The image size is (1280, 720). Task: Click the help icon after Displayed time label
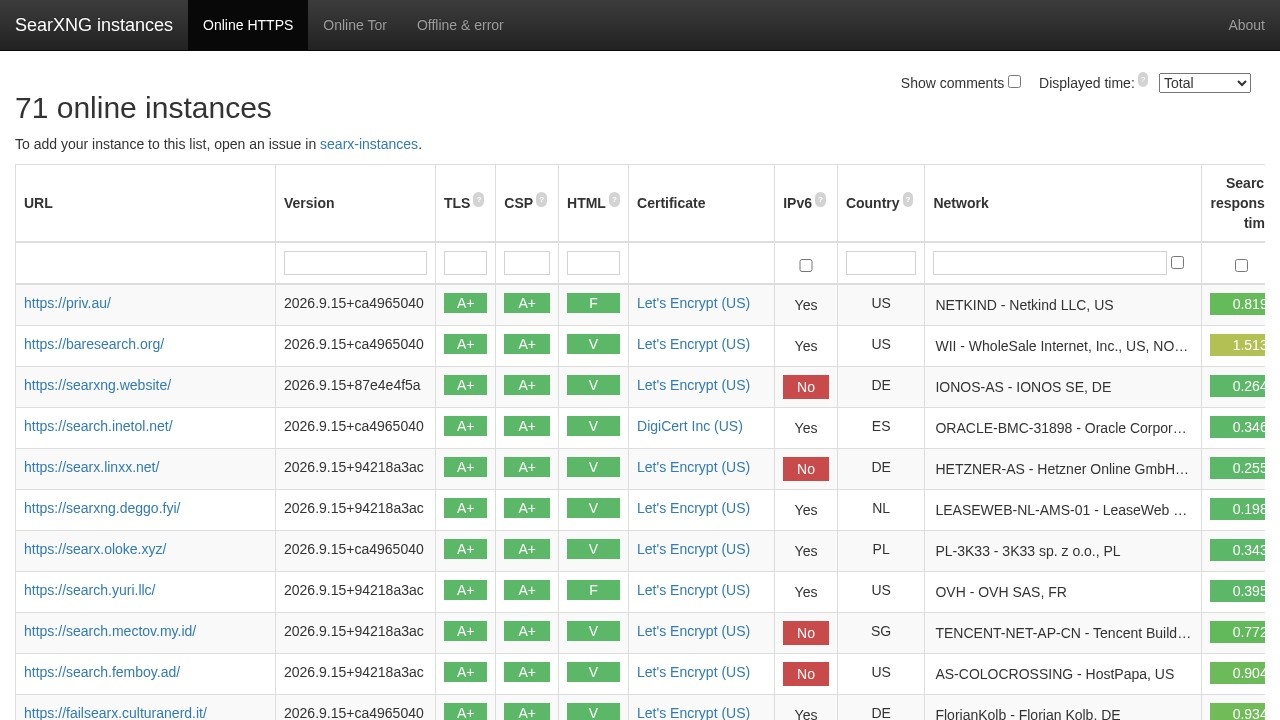1143,80
